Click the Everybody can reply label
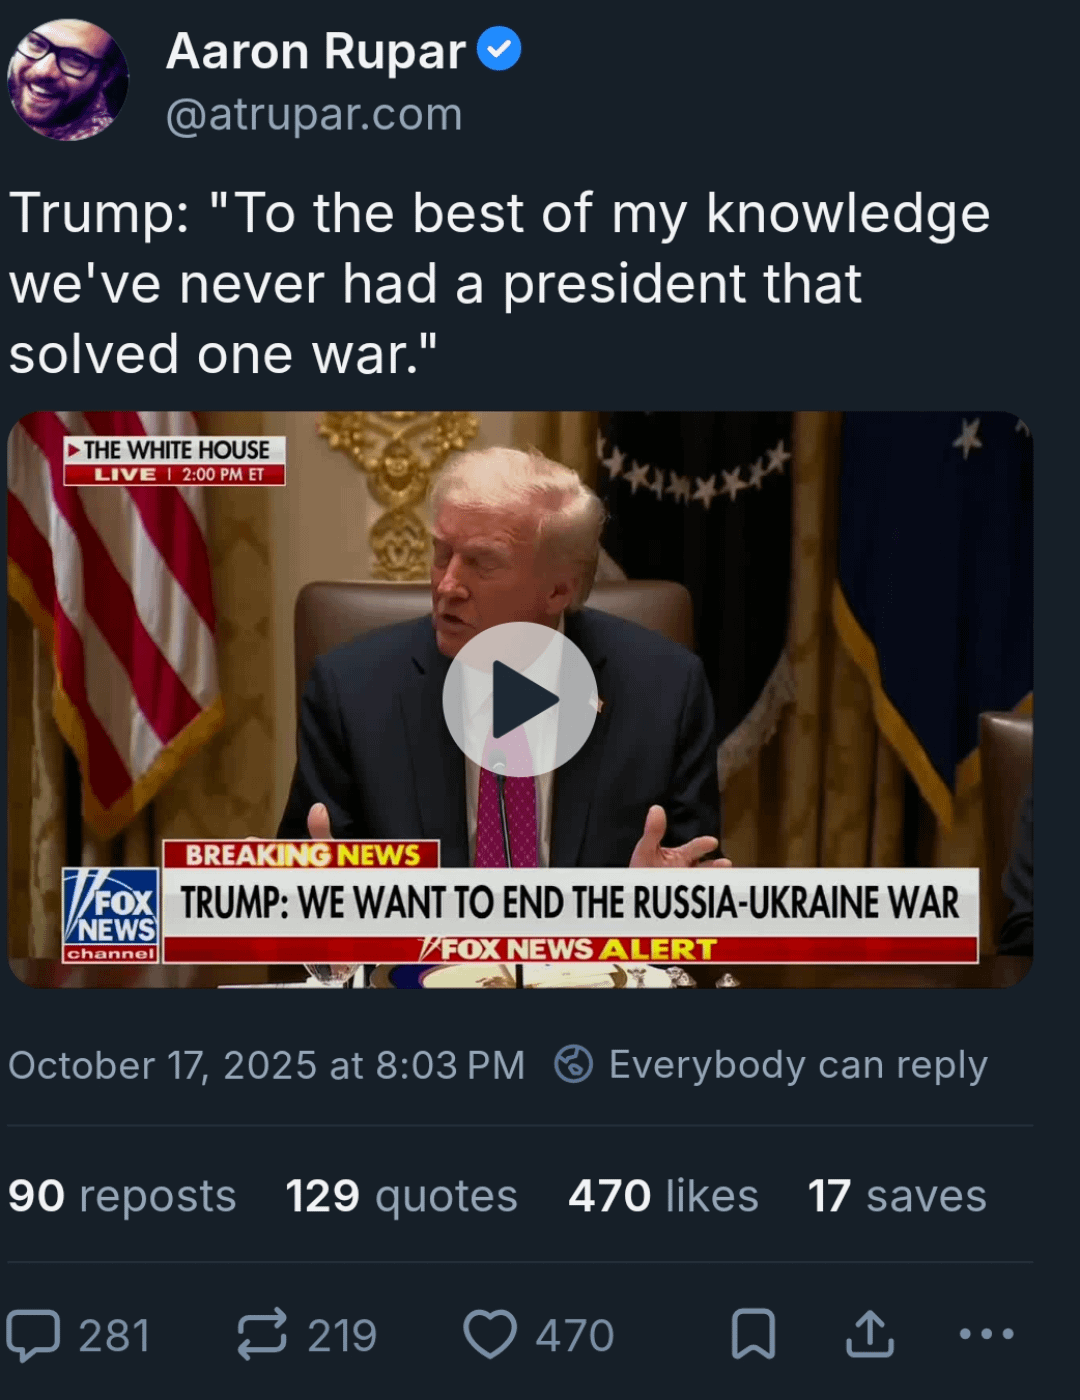The width and height of the screenshot is (1080, 1400). pyautogui.click(x=798, y=1065)
